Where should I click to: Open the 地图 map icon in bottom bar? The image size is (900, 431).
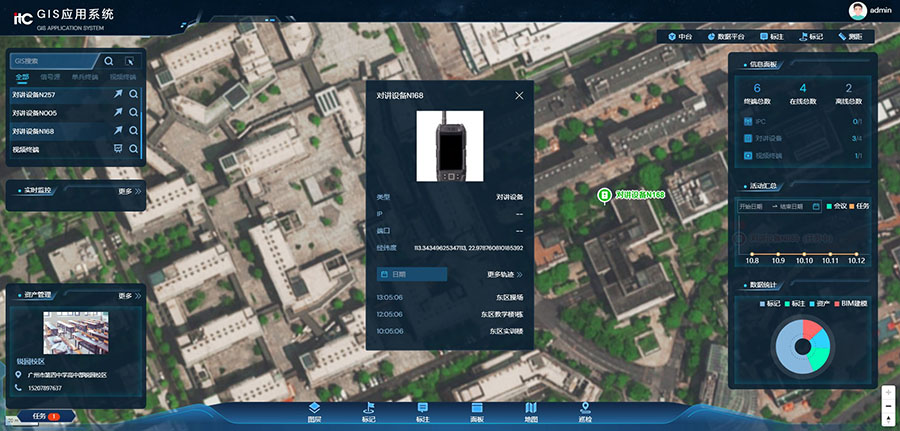(x=531, y=409)
